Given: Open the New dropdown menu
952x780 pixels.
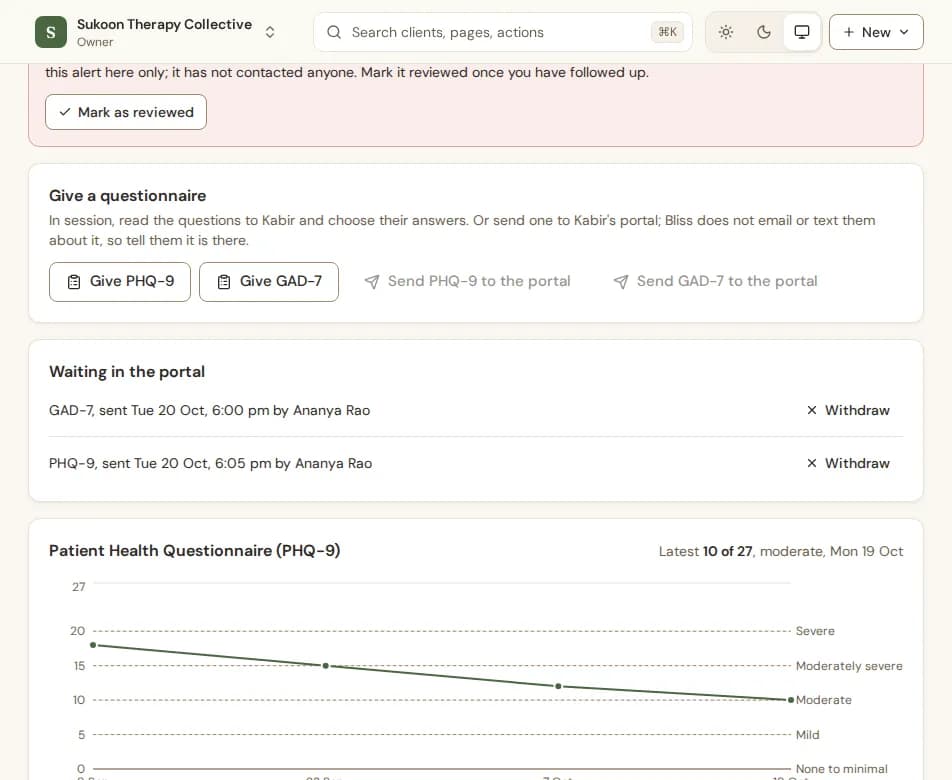Looking at the screenshot, I should [x=876, y=32].
